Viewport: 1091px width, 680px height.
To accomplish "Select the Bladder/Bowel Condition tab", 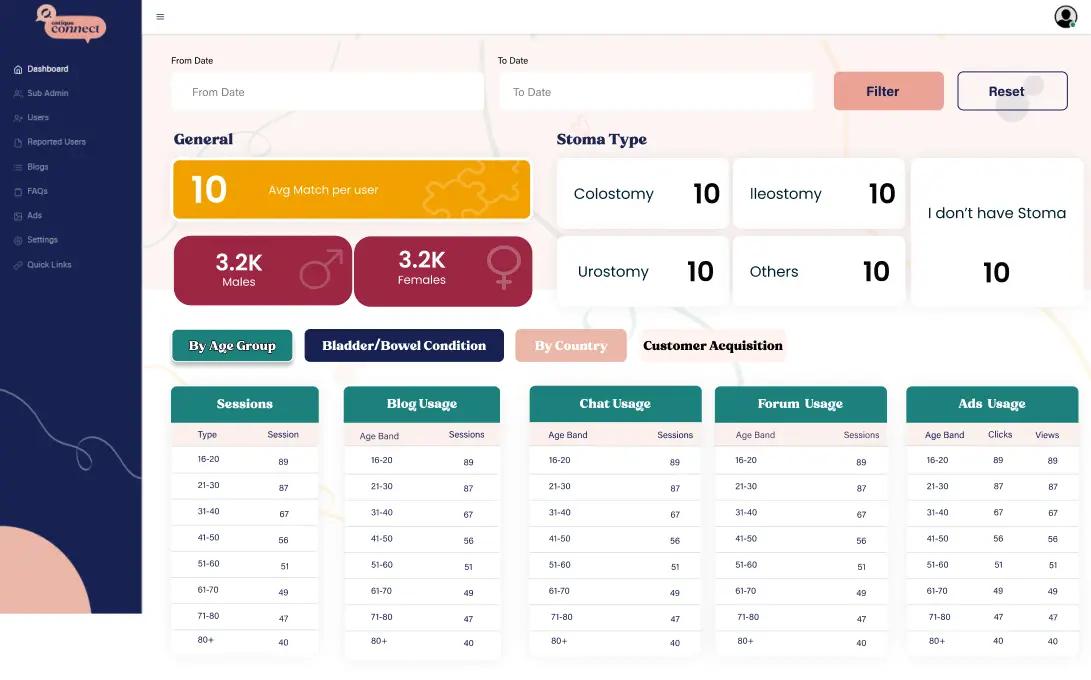I will point(404,346).
